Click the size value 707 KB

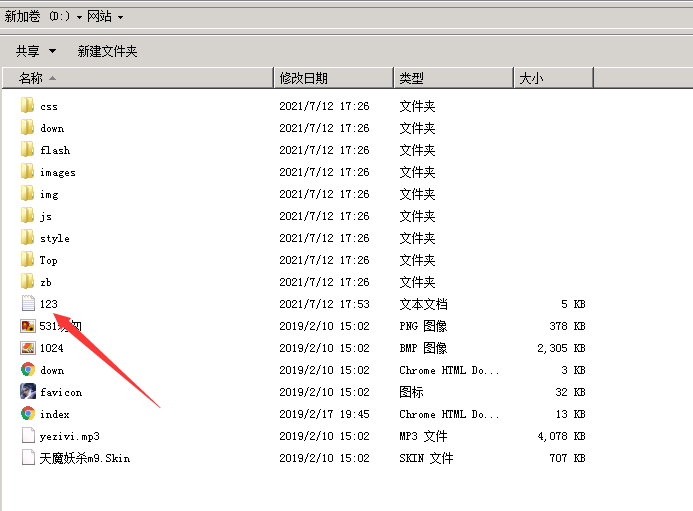click(x=567, y=458)
